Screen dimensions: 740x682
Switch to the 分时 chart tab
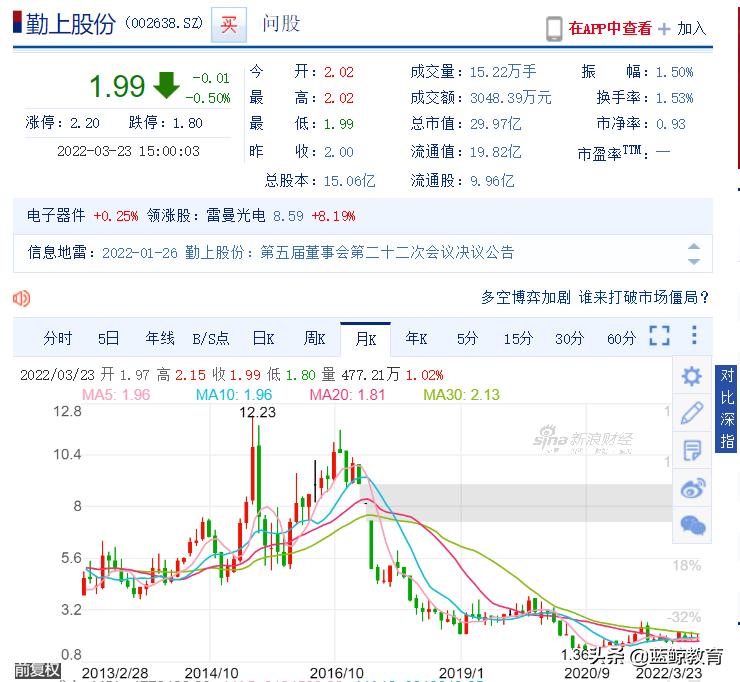[x=58, y=338]
